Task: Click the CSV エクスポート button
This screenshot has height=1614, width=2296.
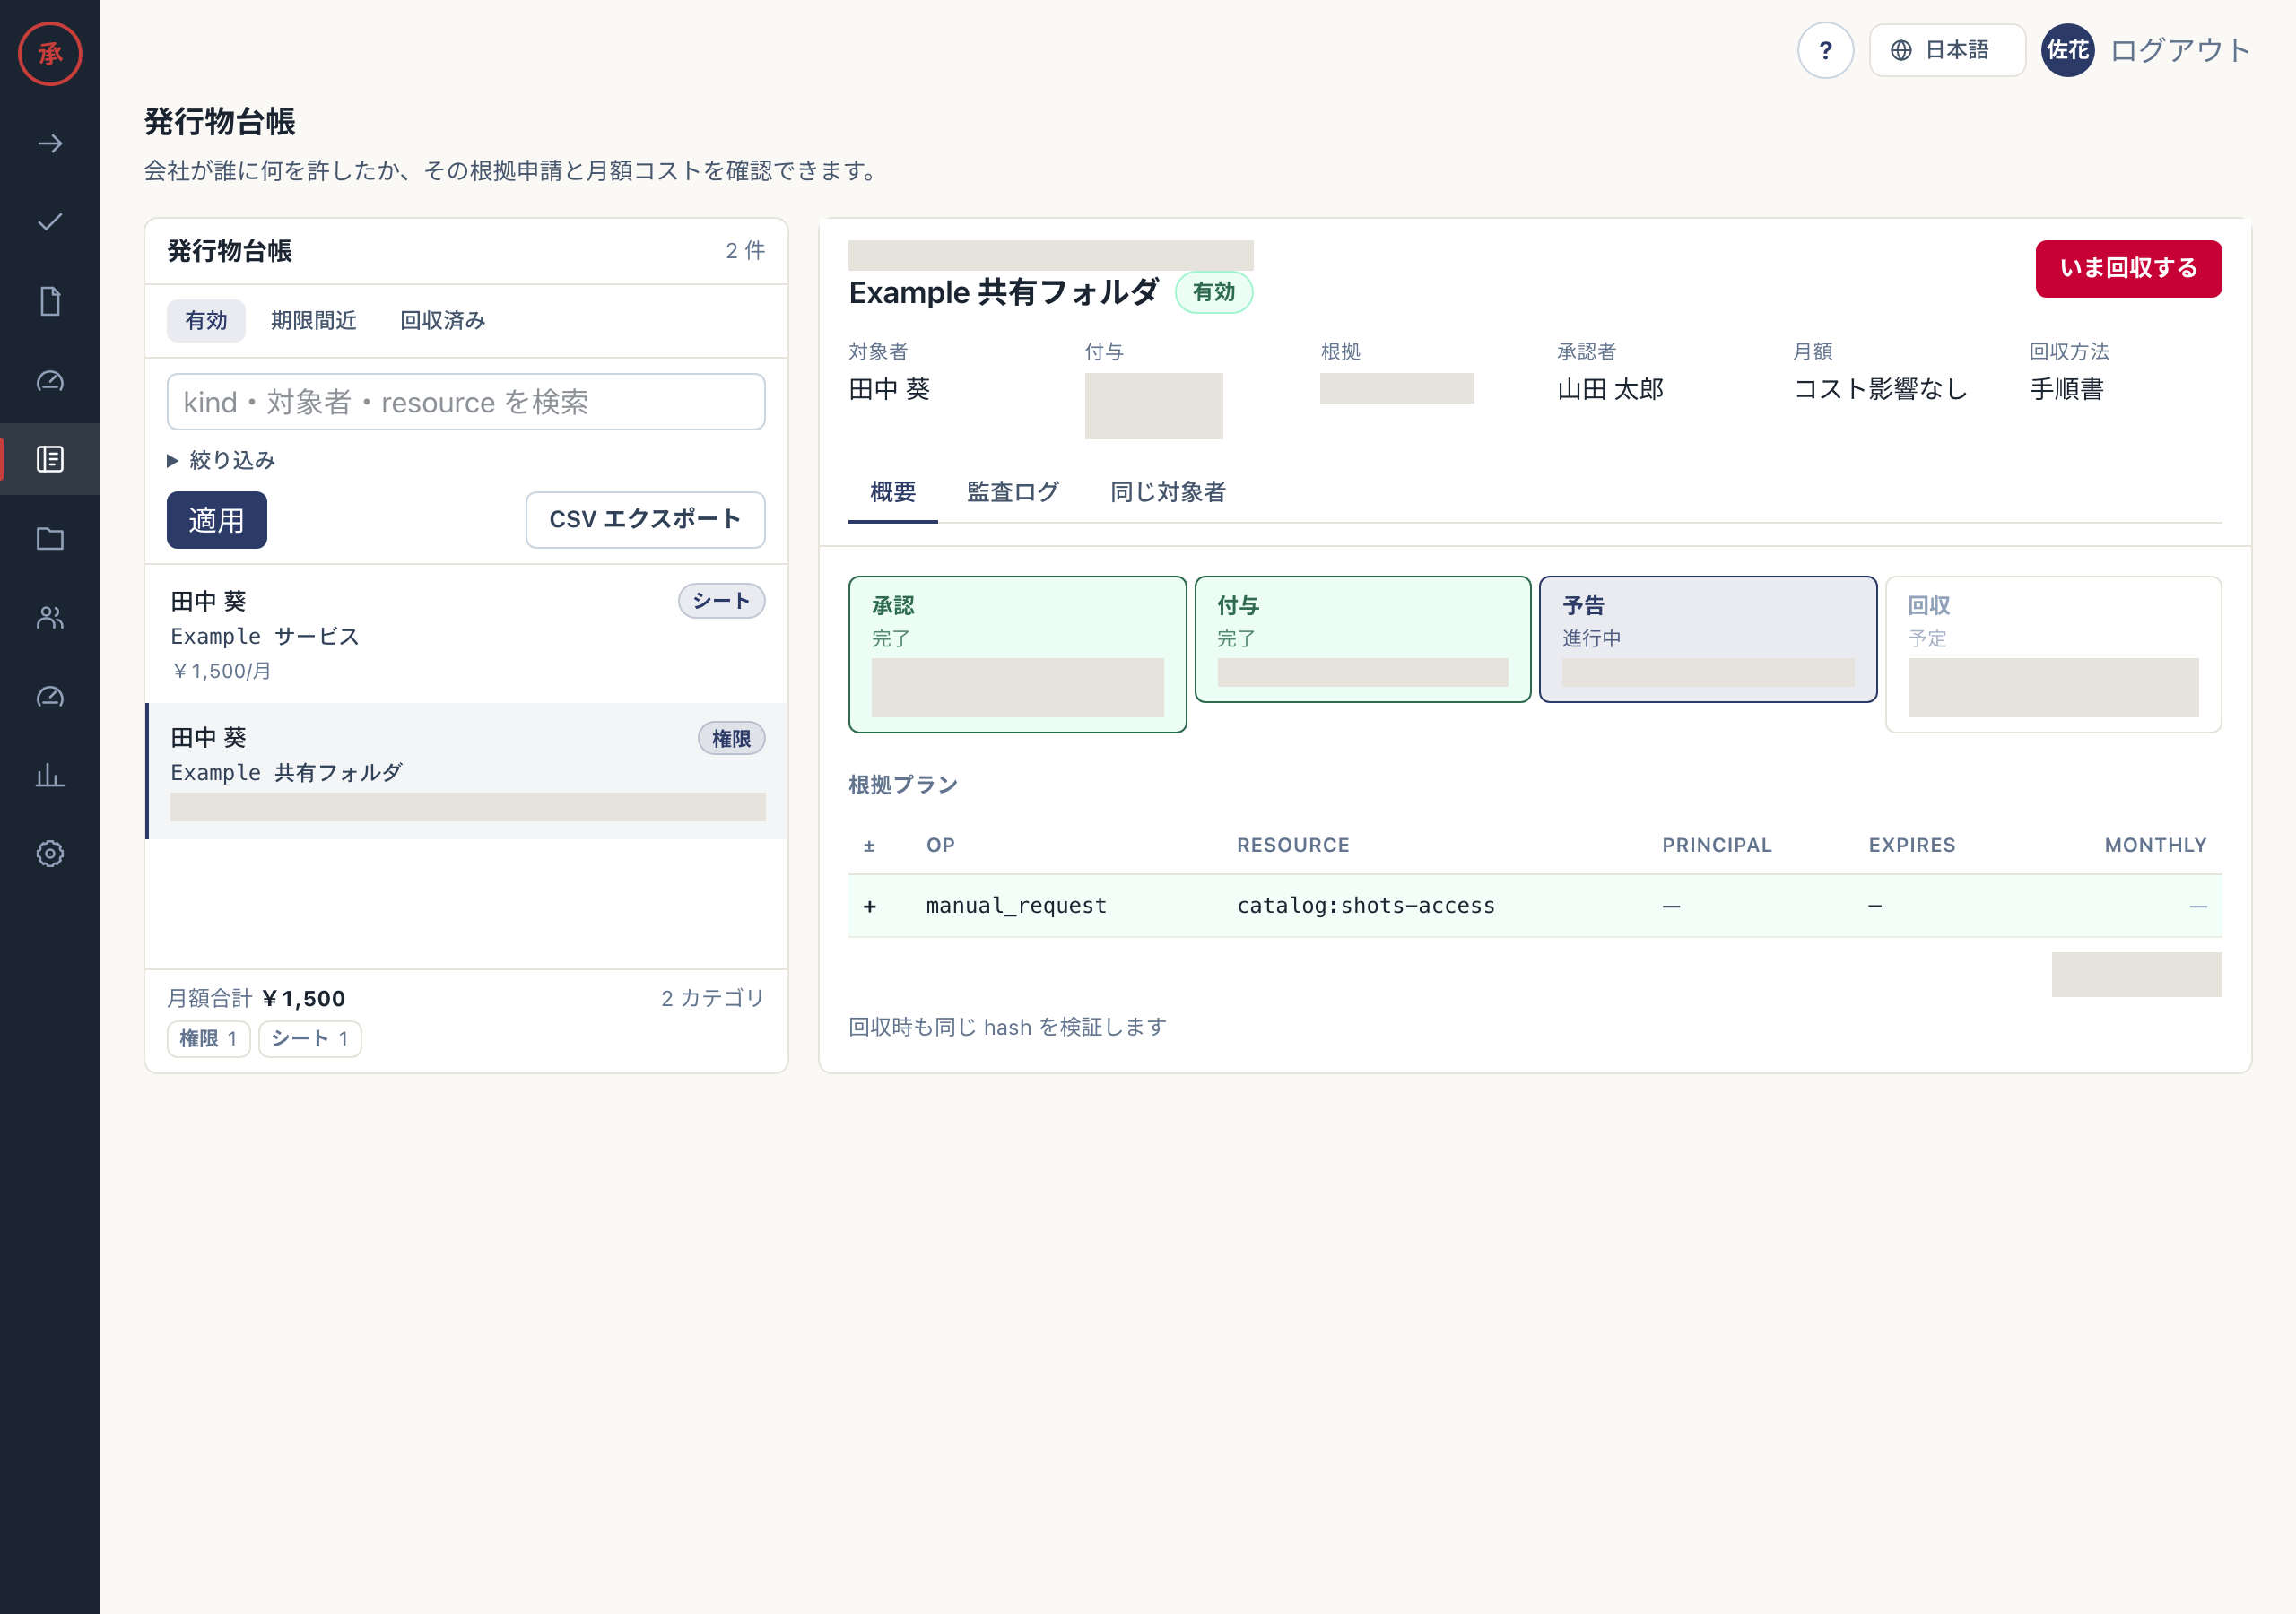Action: coord(645,520)
